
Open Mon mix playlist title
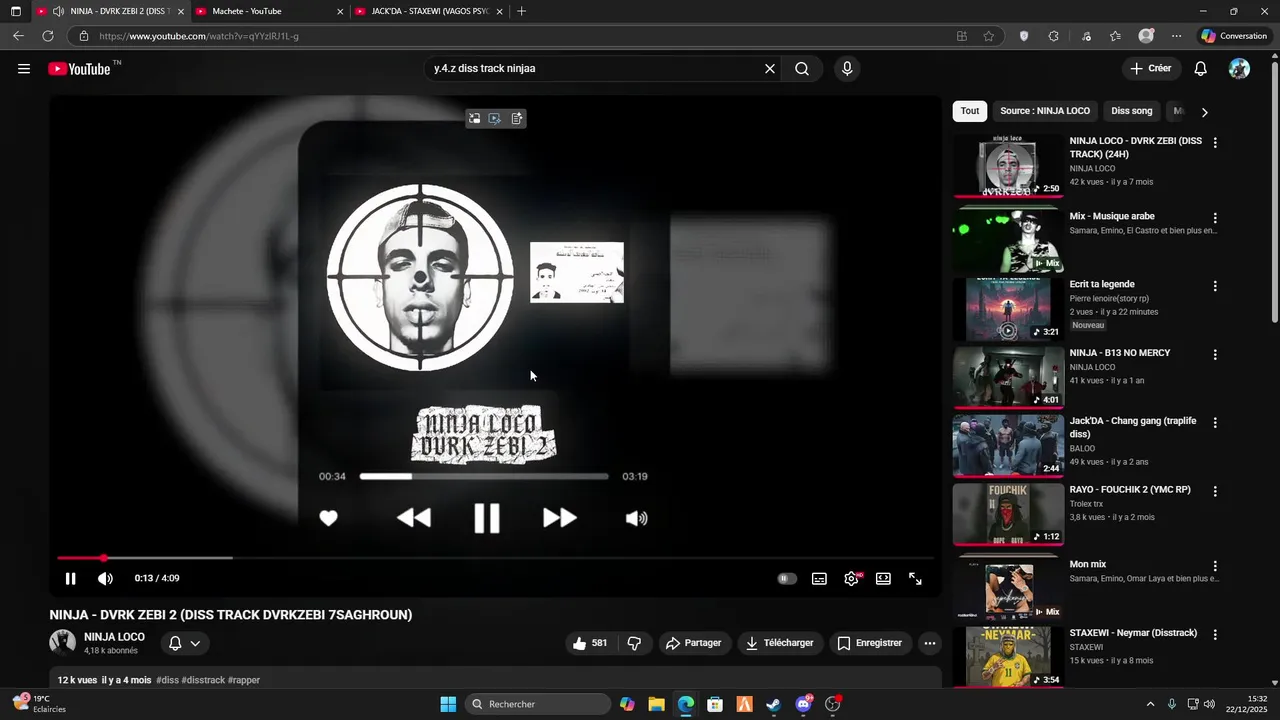(1088, 564)
